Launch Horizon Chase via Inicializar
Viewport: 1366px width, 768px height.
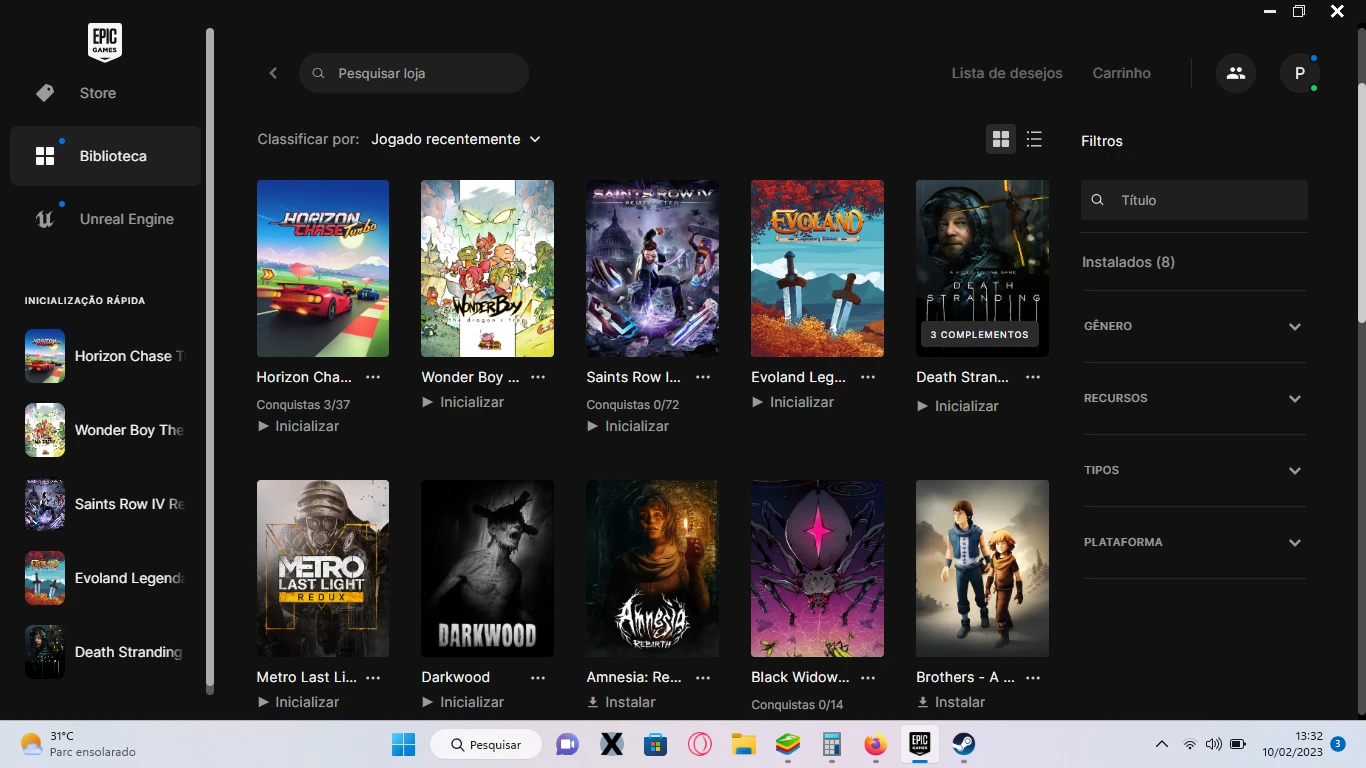click(x=298, y=426)
